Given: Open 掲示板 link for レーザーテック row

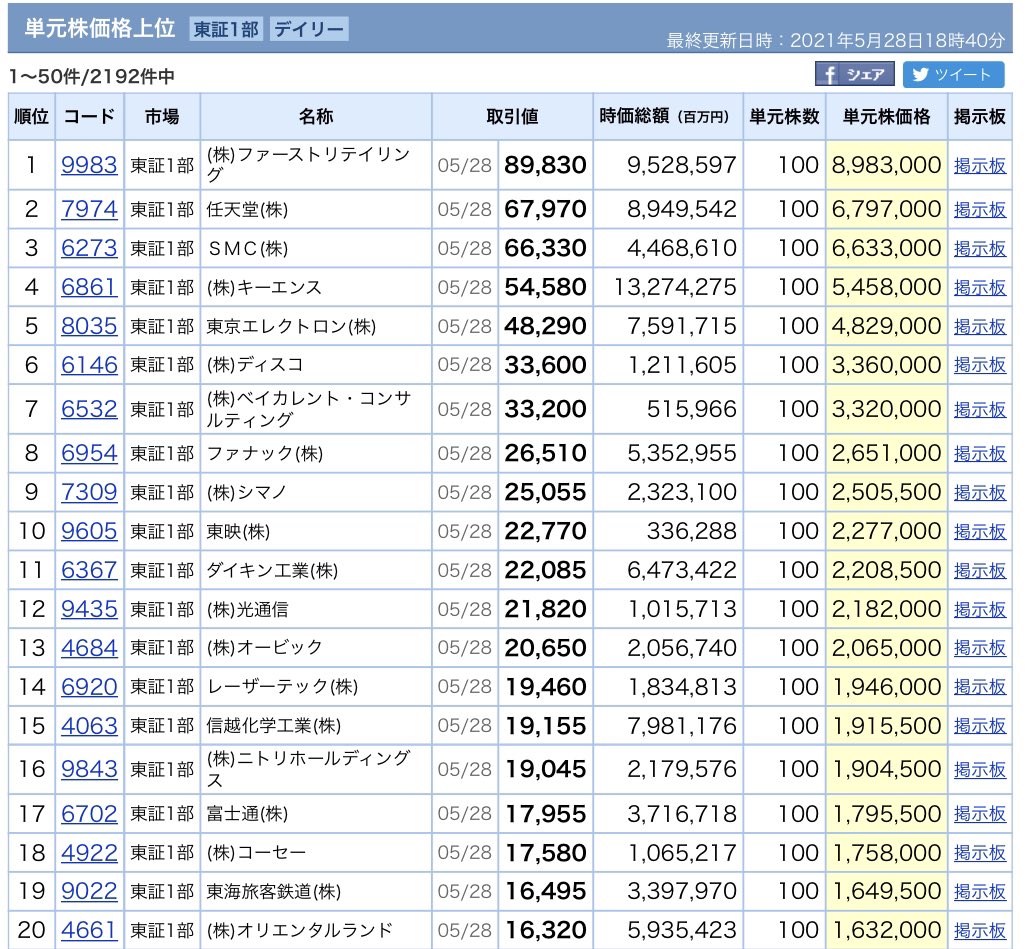Looking at the screenshot, I should click(980, 686).
